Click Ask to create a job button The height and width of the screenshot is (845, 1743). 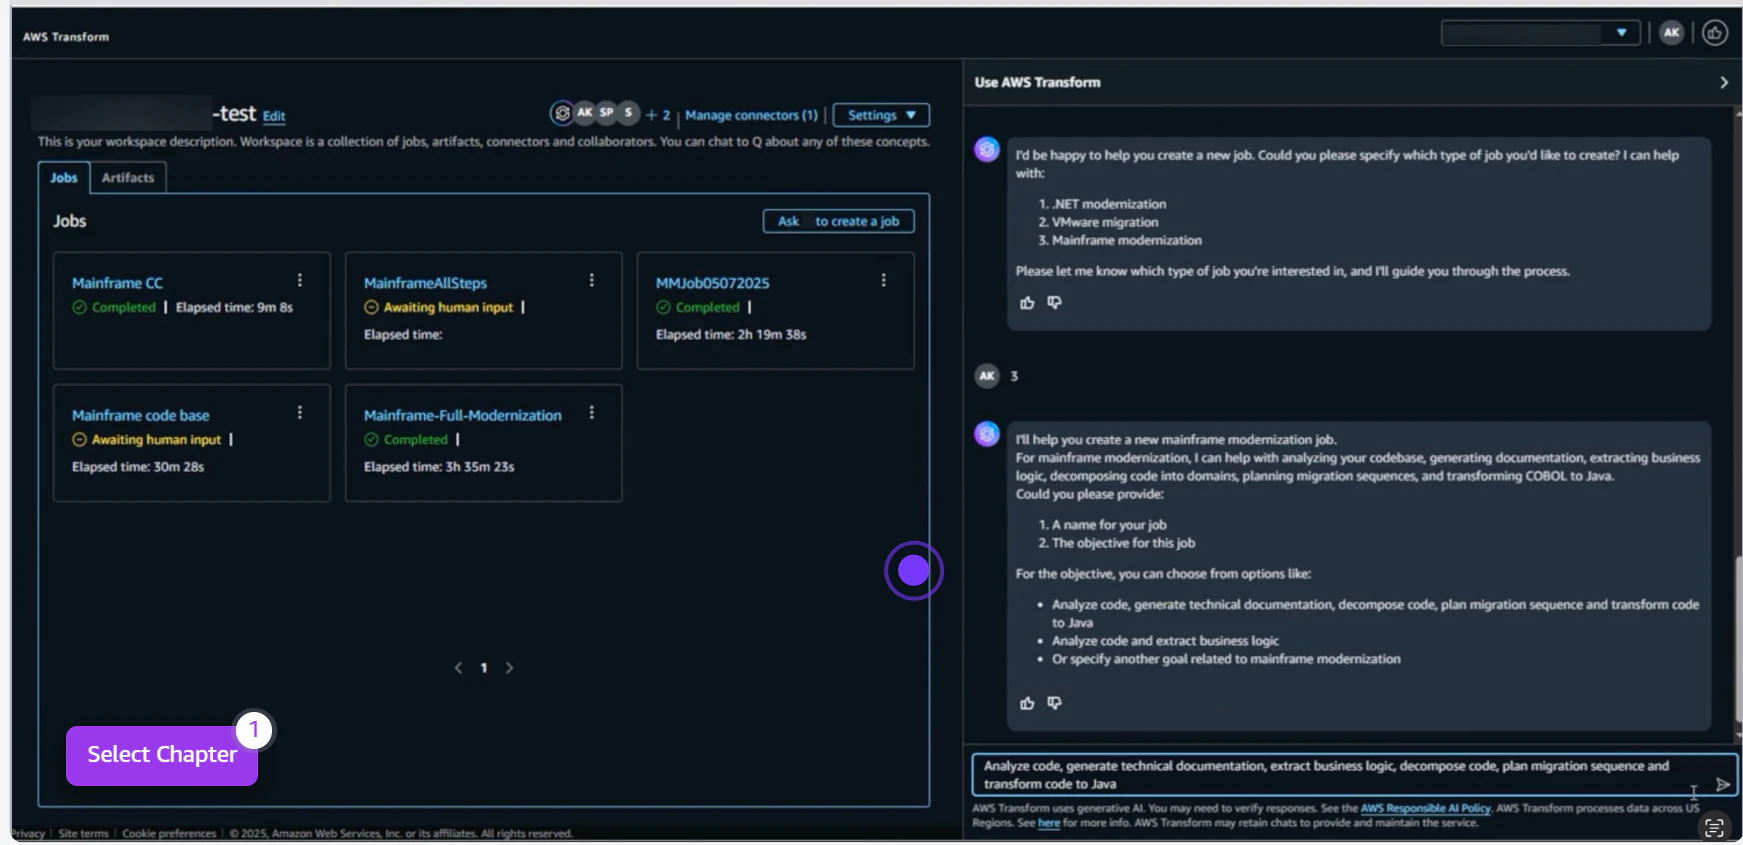[x=838, y=221]
